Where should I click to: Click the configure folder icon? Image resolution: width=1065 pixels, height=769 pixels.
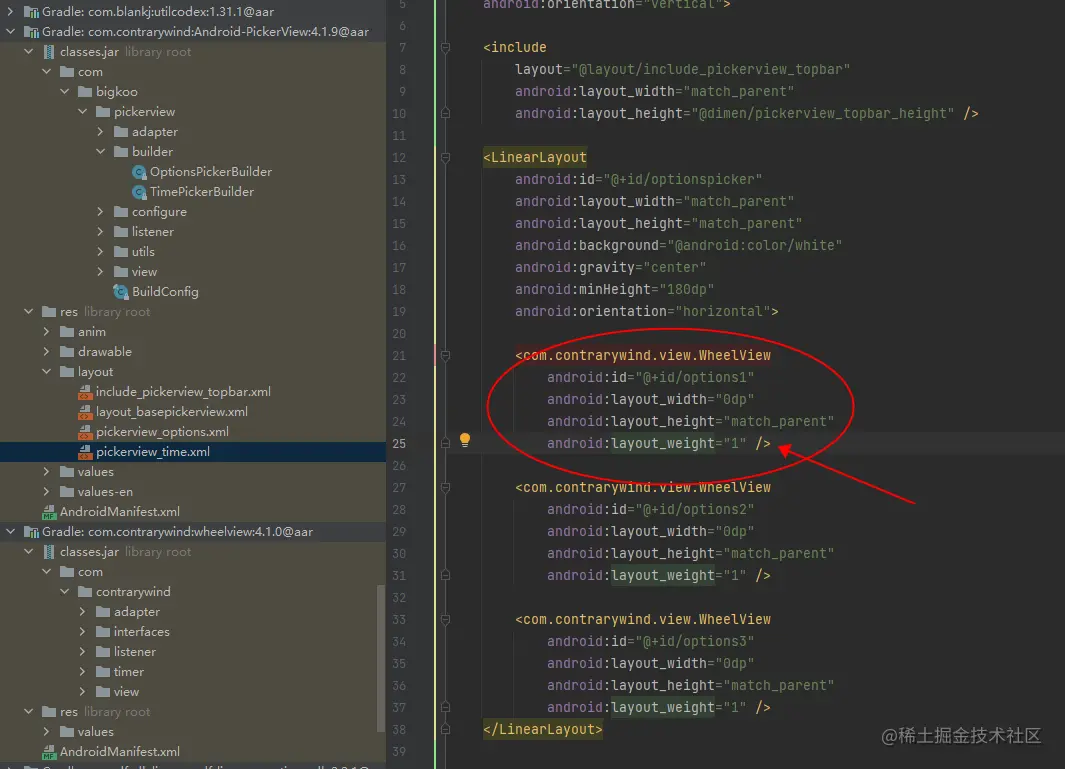(121, 212)
